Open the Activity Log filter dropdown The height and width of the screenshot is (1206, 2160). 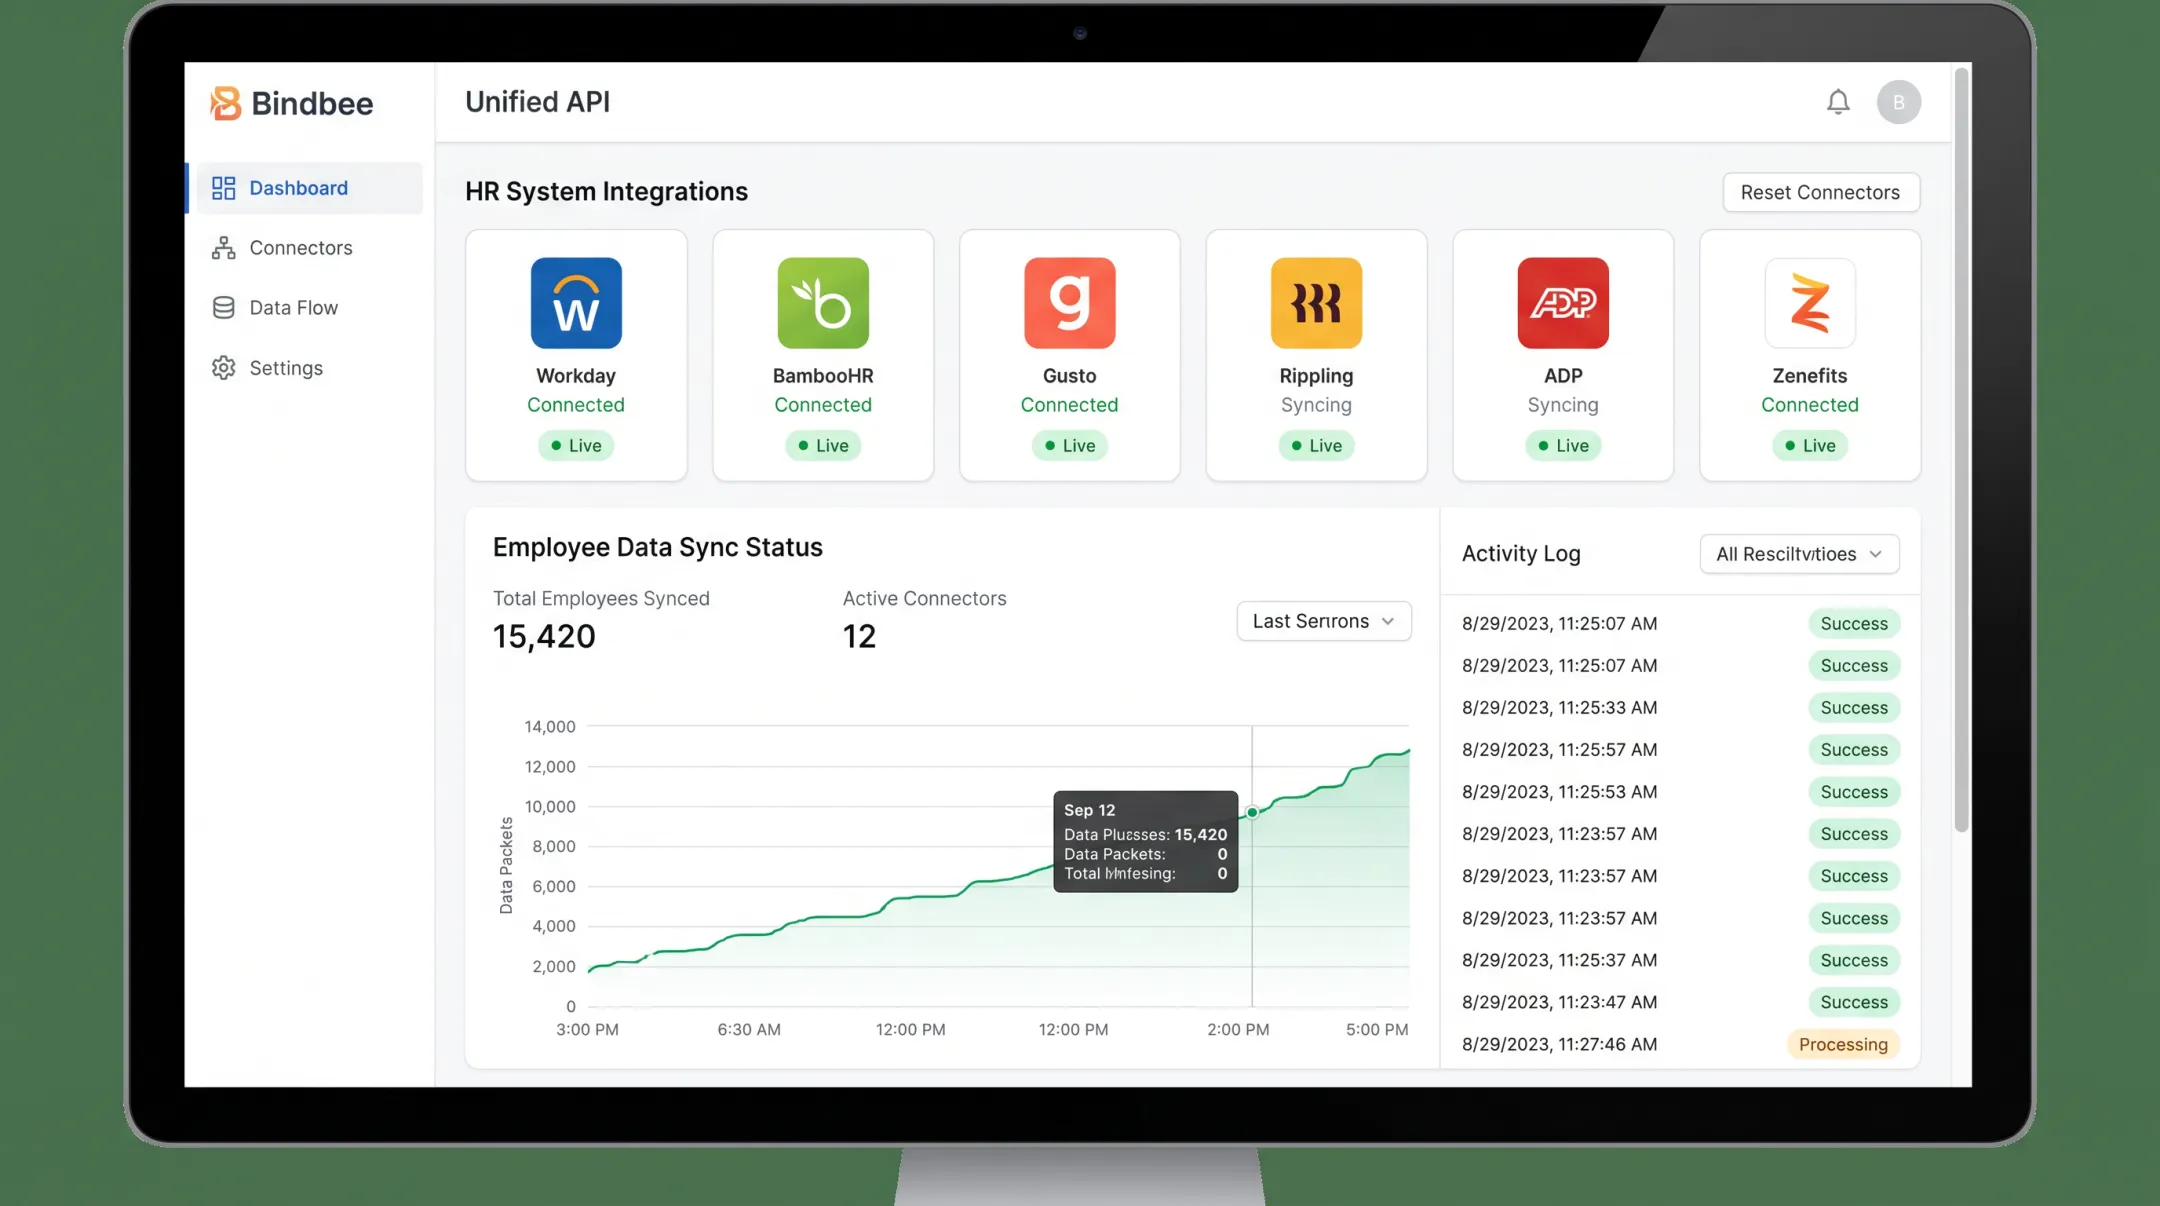(x=1799, y=554)
